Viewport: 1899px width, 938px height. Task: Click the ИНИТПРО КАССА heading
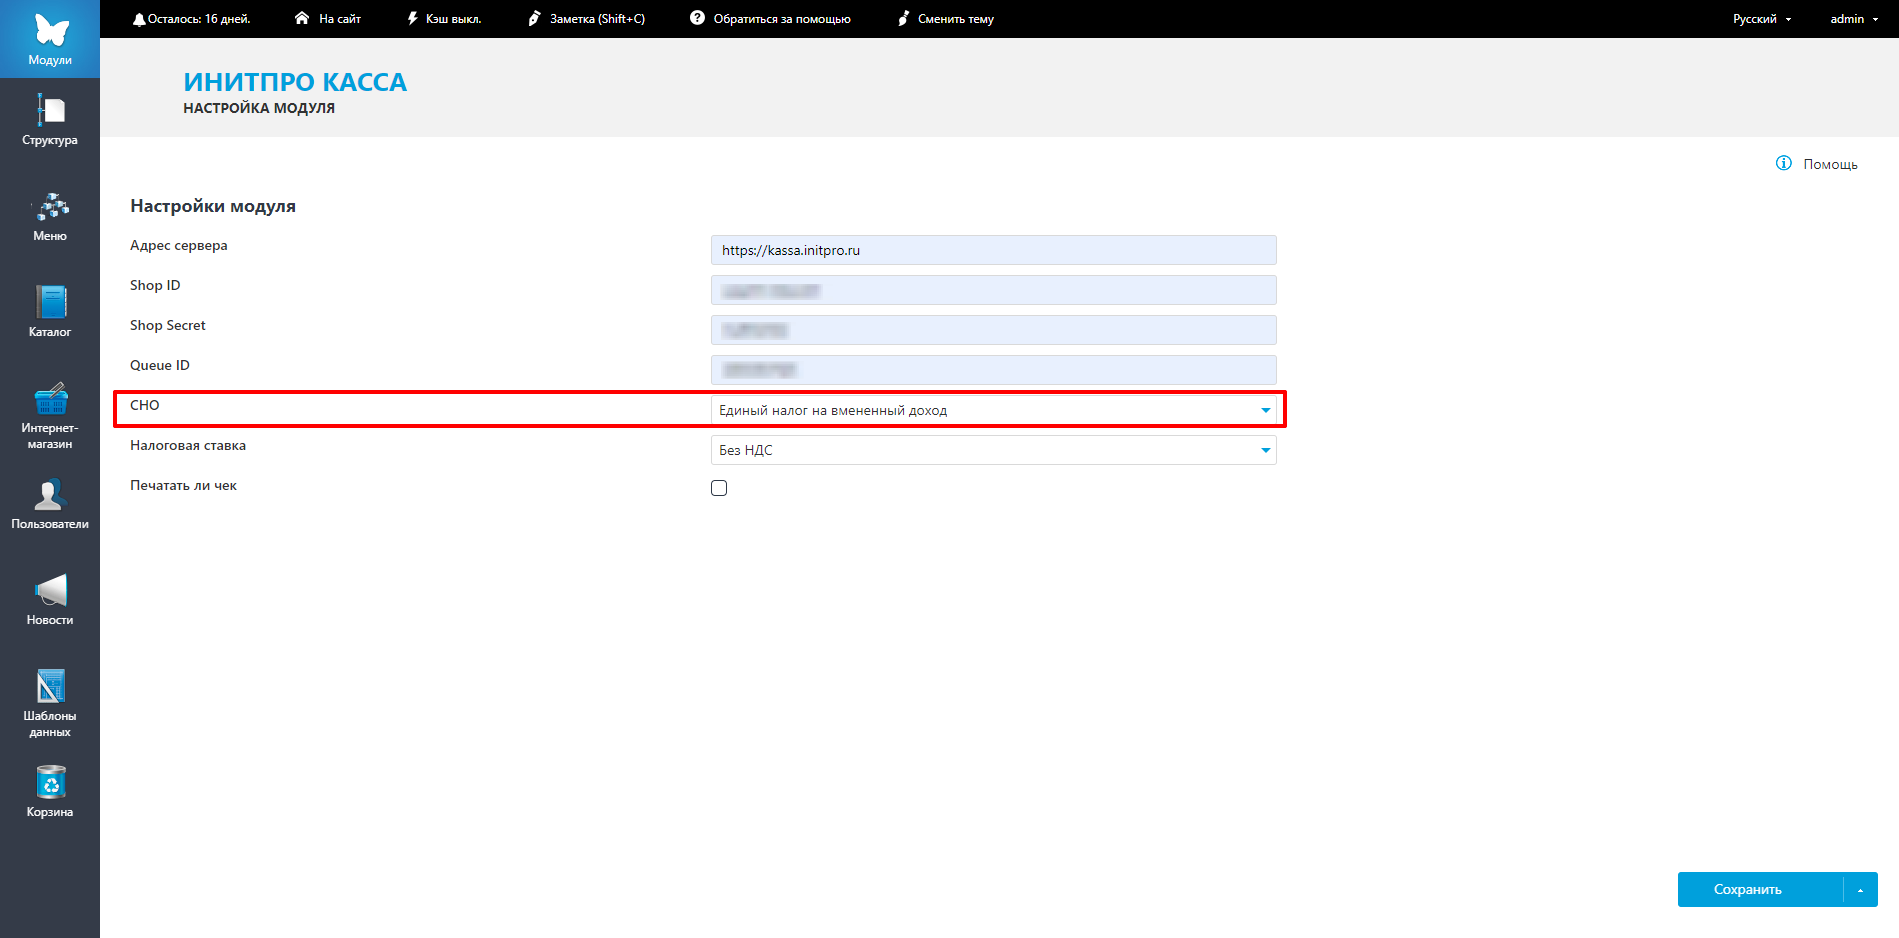click(295, 82)
